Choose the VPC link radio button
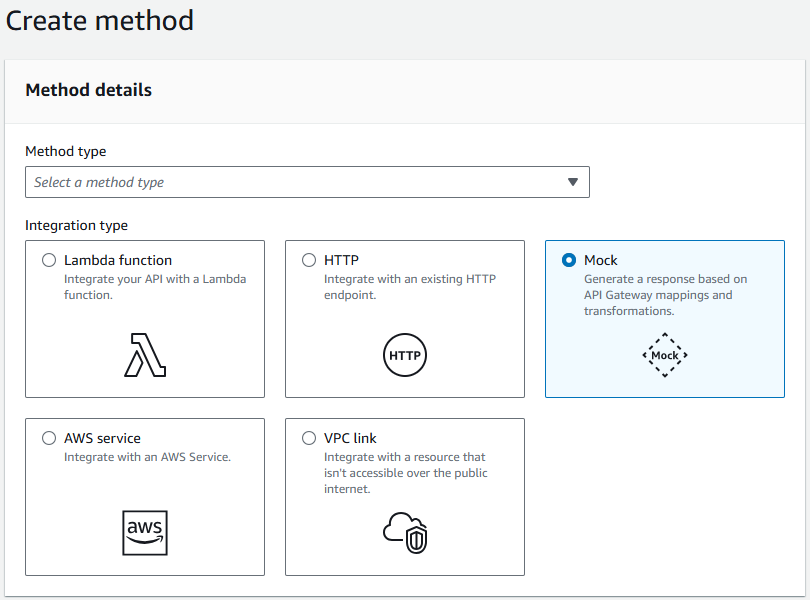Image resolution: width=810 pixels, height=600 pixels. click(x=309, y=438)
